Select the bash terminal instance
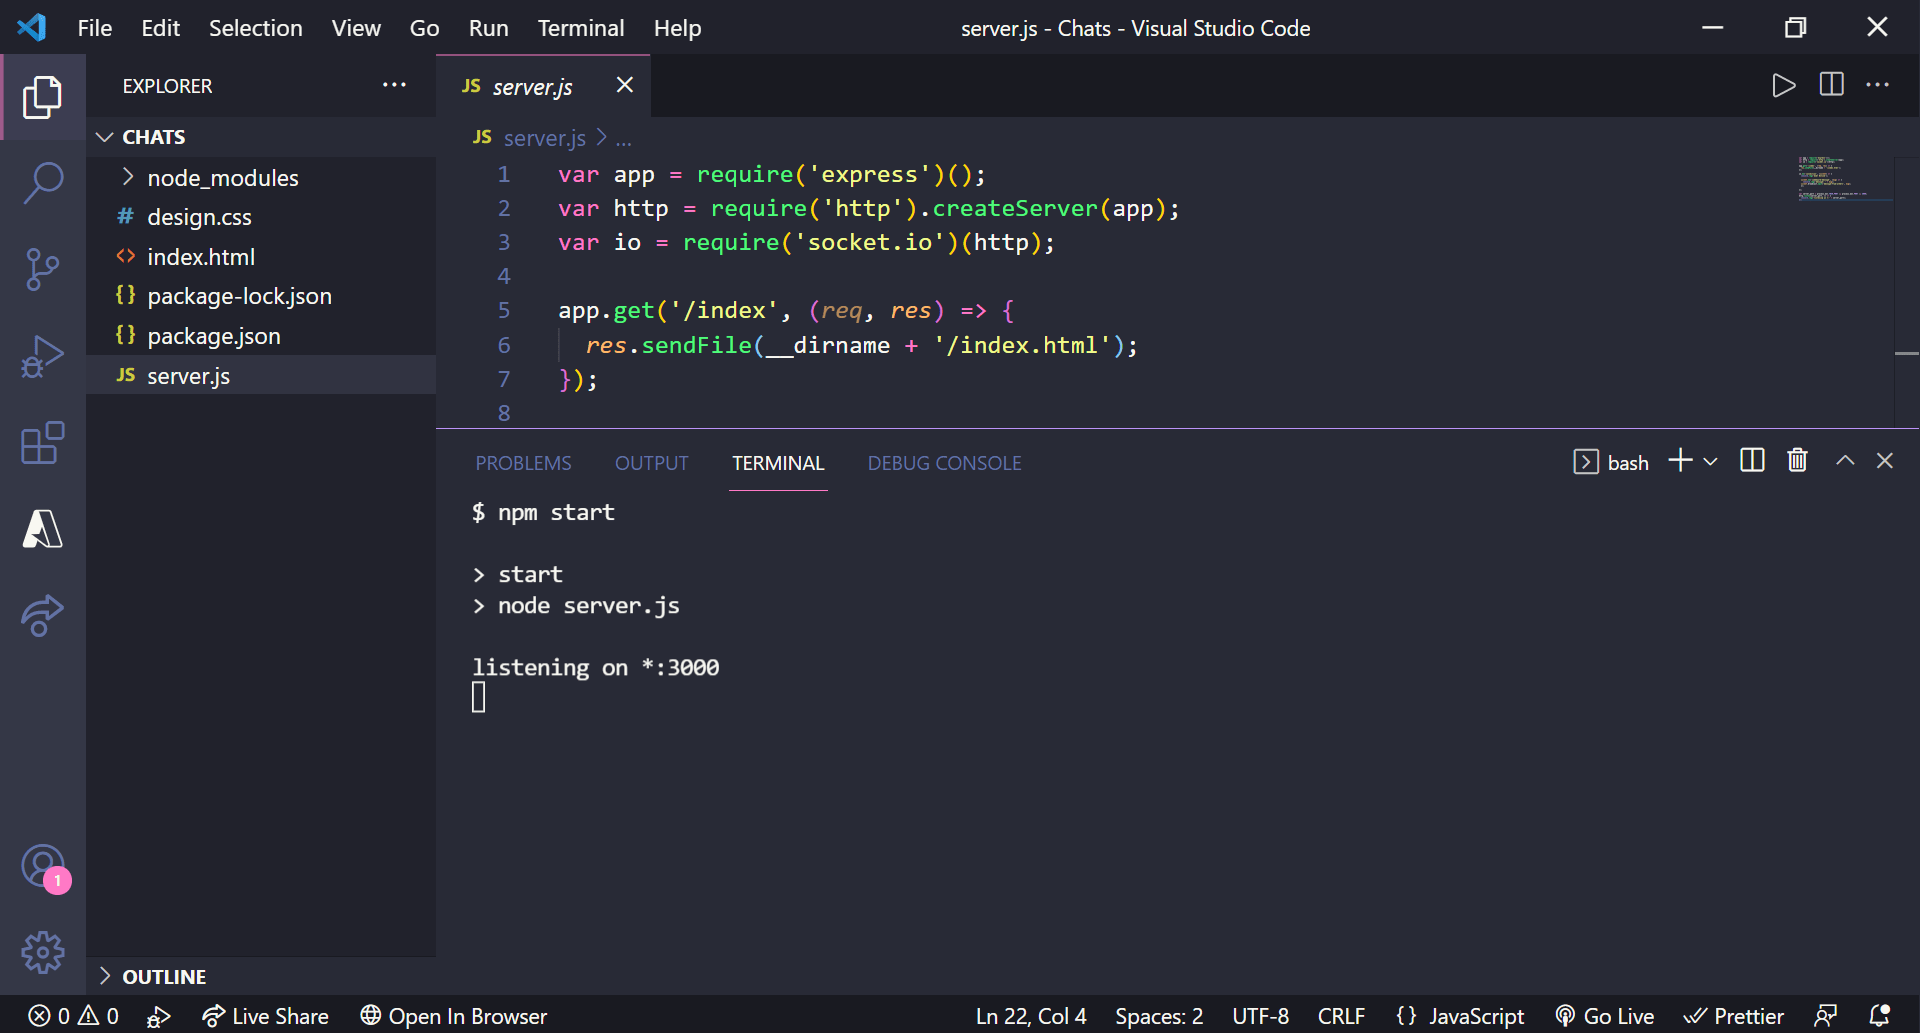Image resolution: width=1920 pixels, height=1033 pixels. pyautogui.click(x=1611, y=462)
